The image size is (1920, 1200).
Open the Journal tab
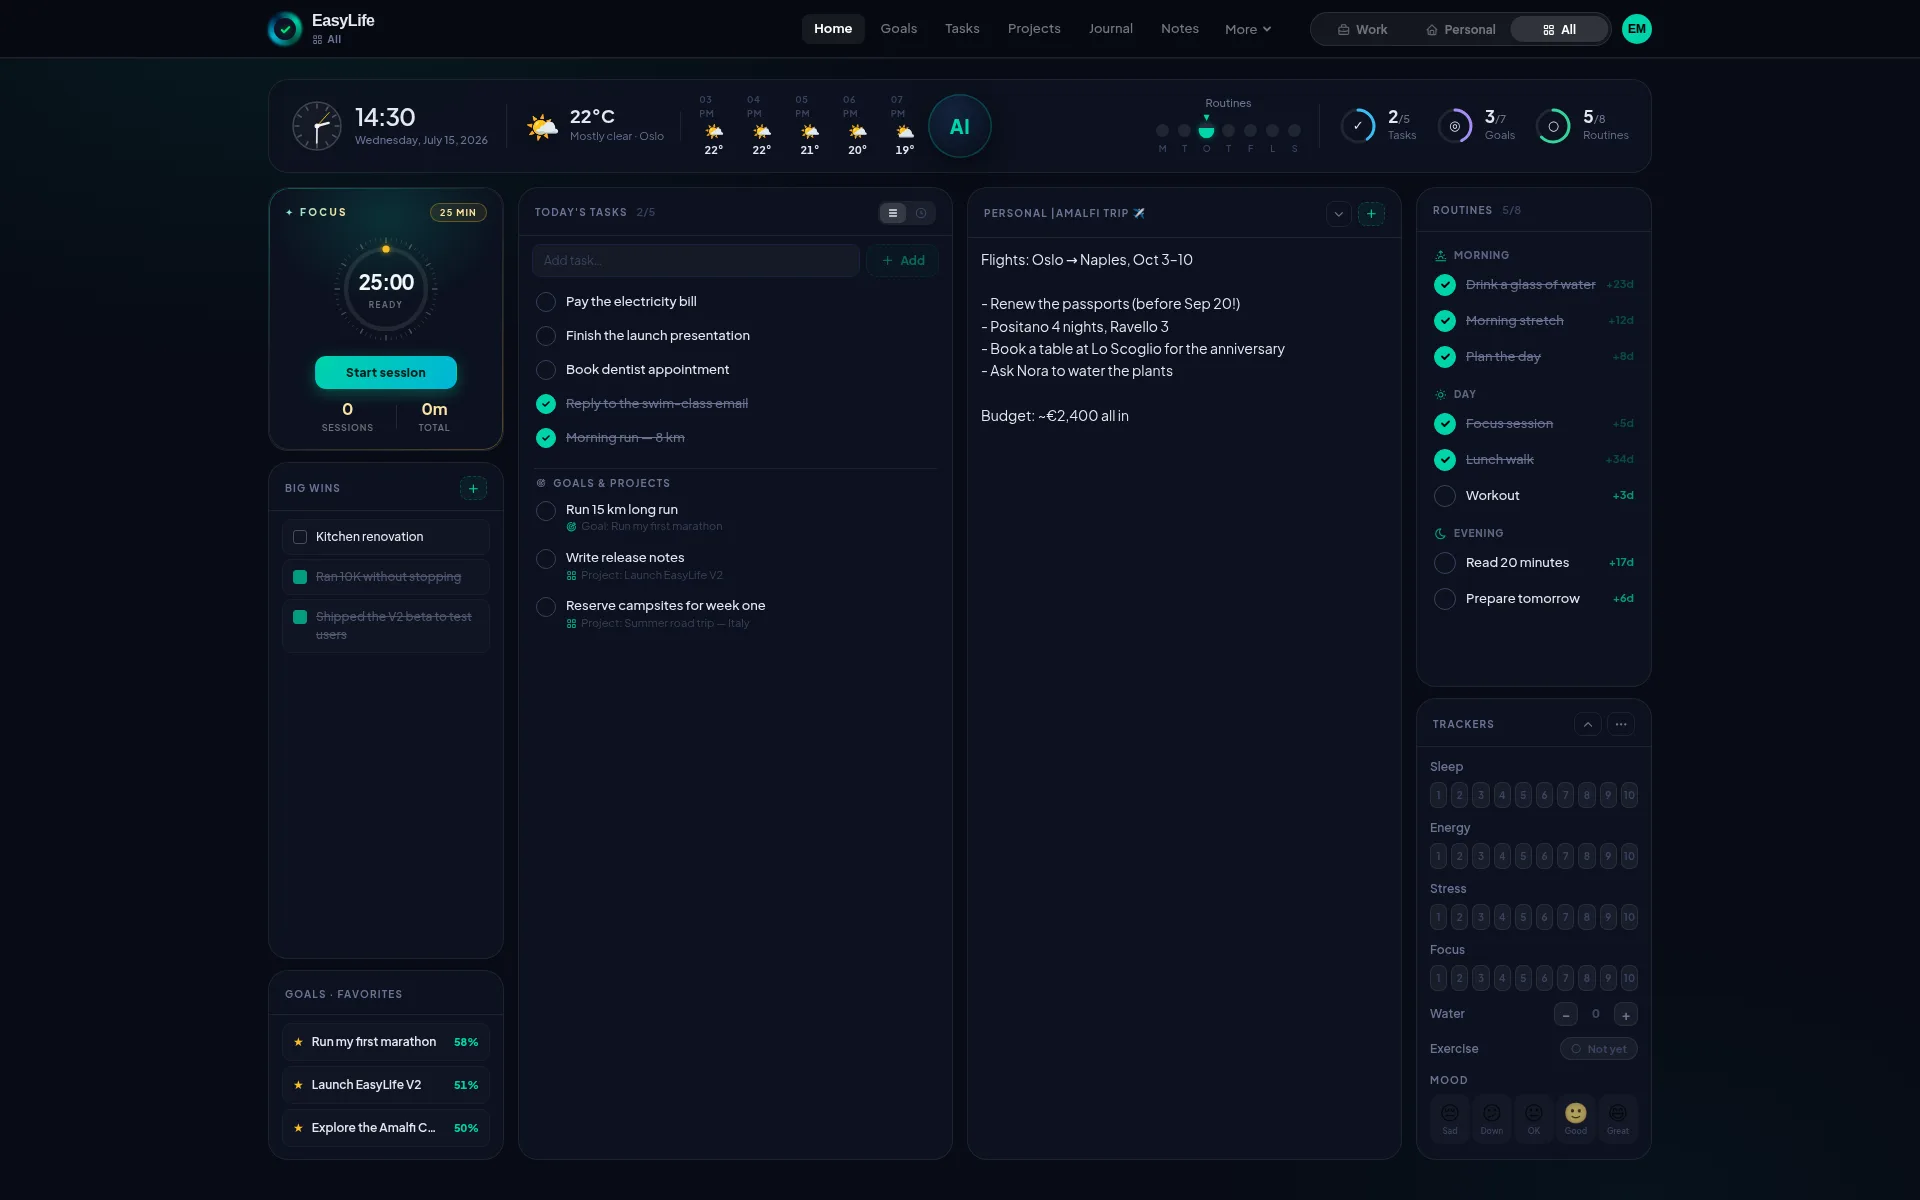point(1111,29)
